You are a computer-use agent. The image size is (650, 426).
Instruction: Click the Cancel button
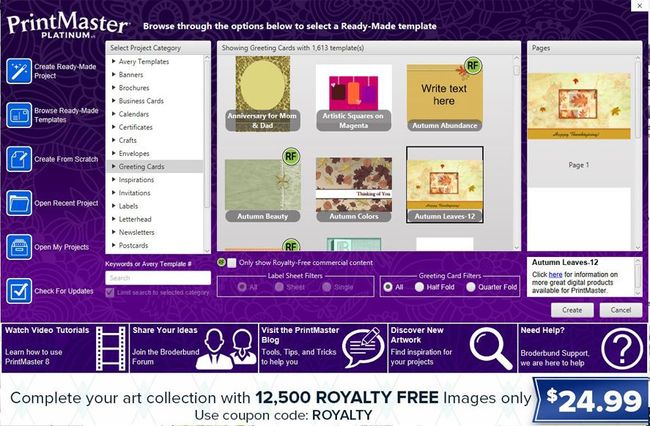[621, 310]
